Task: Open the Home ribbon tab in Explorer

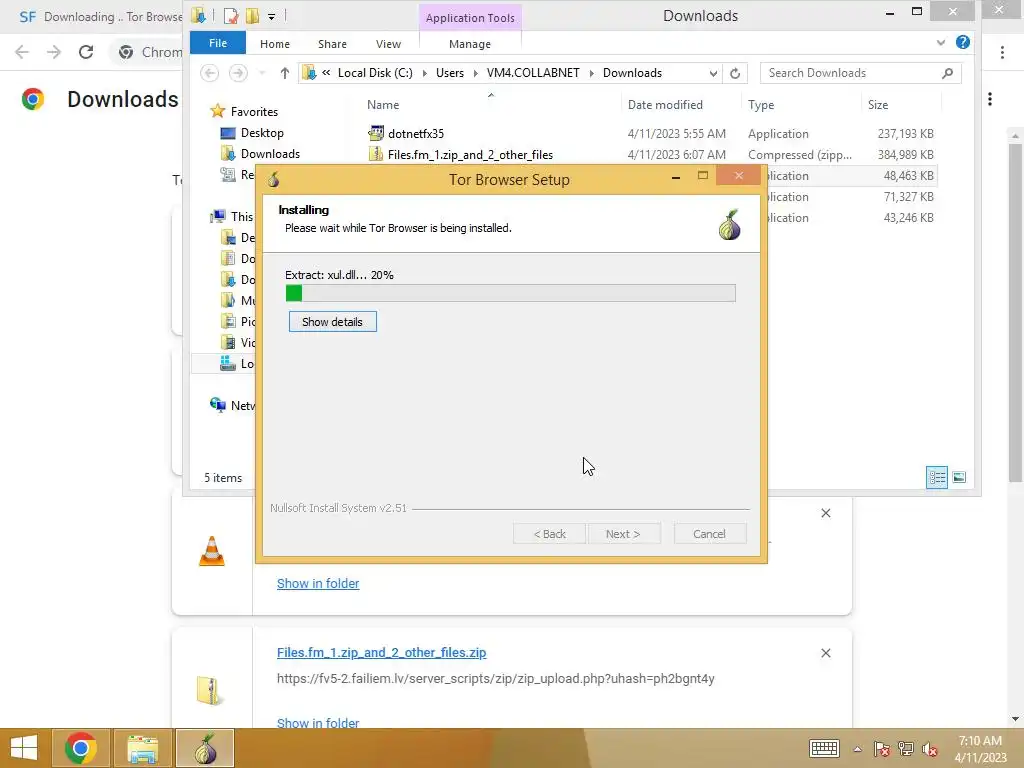Action: point(274,44)
